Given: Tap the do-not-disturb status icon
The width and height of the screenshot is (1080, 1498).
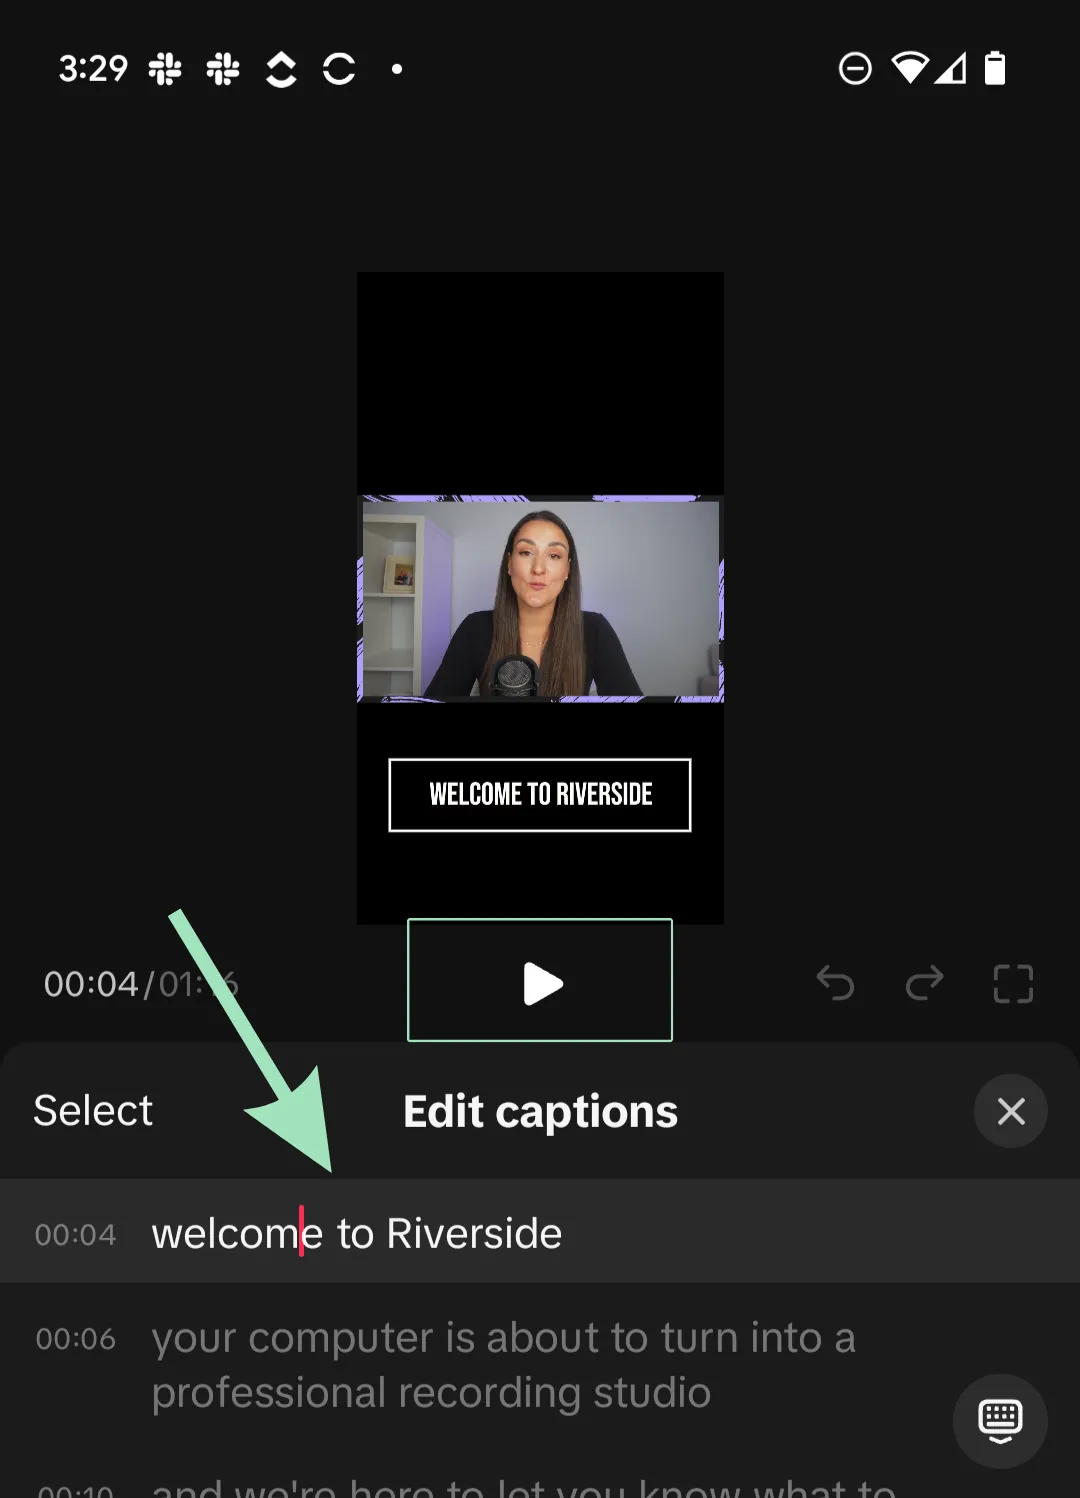Looking at the screenshot, I should click(855, 69).
